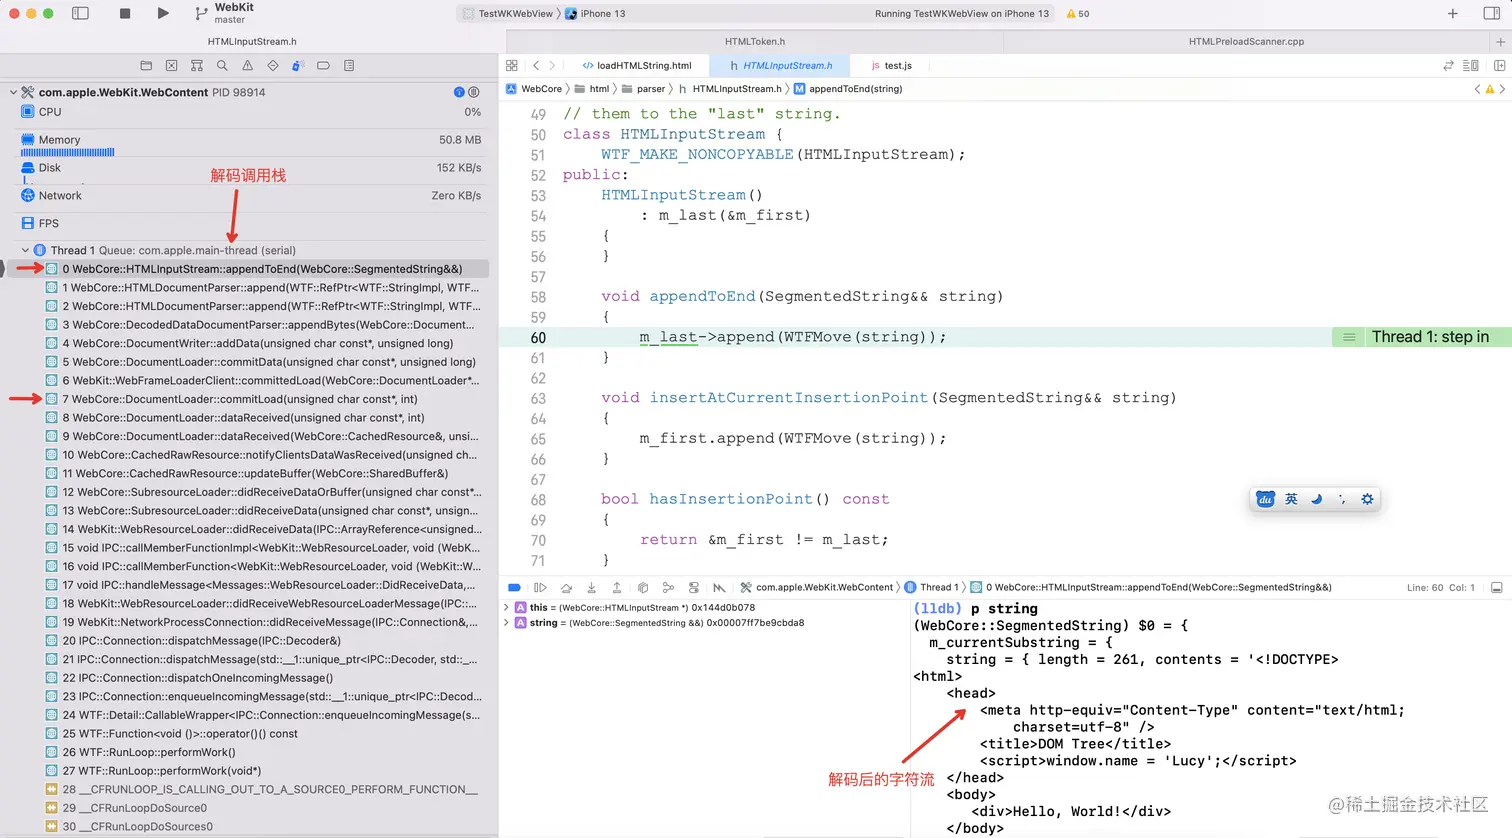Open the Breakpoint navigator icon
Viewport: 1512px width, 838px height.
click(323, 66)
